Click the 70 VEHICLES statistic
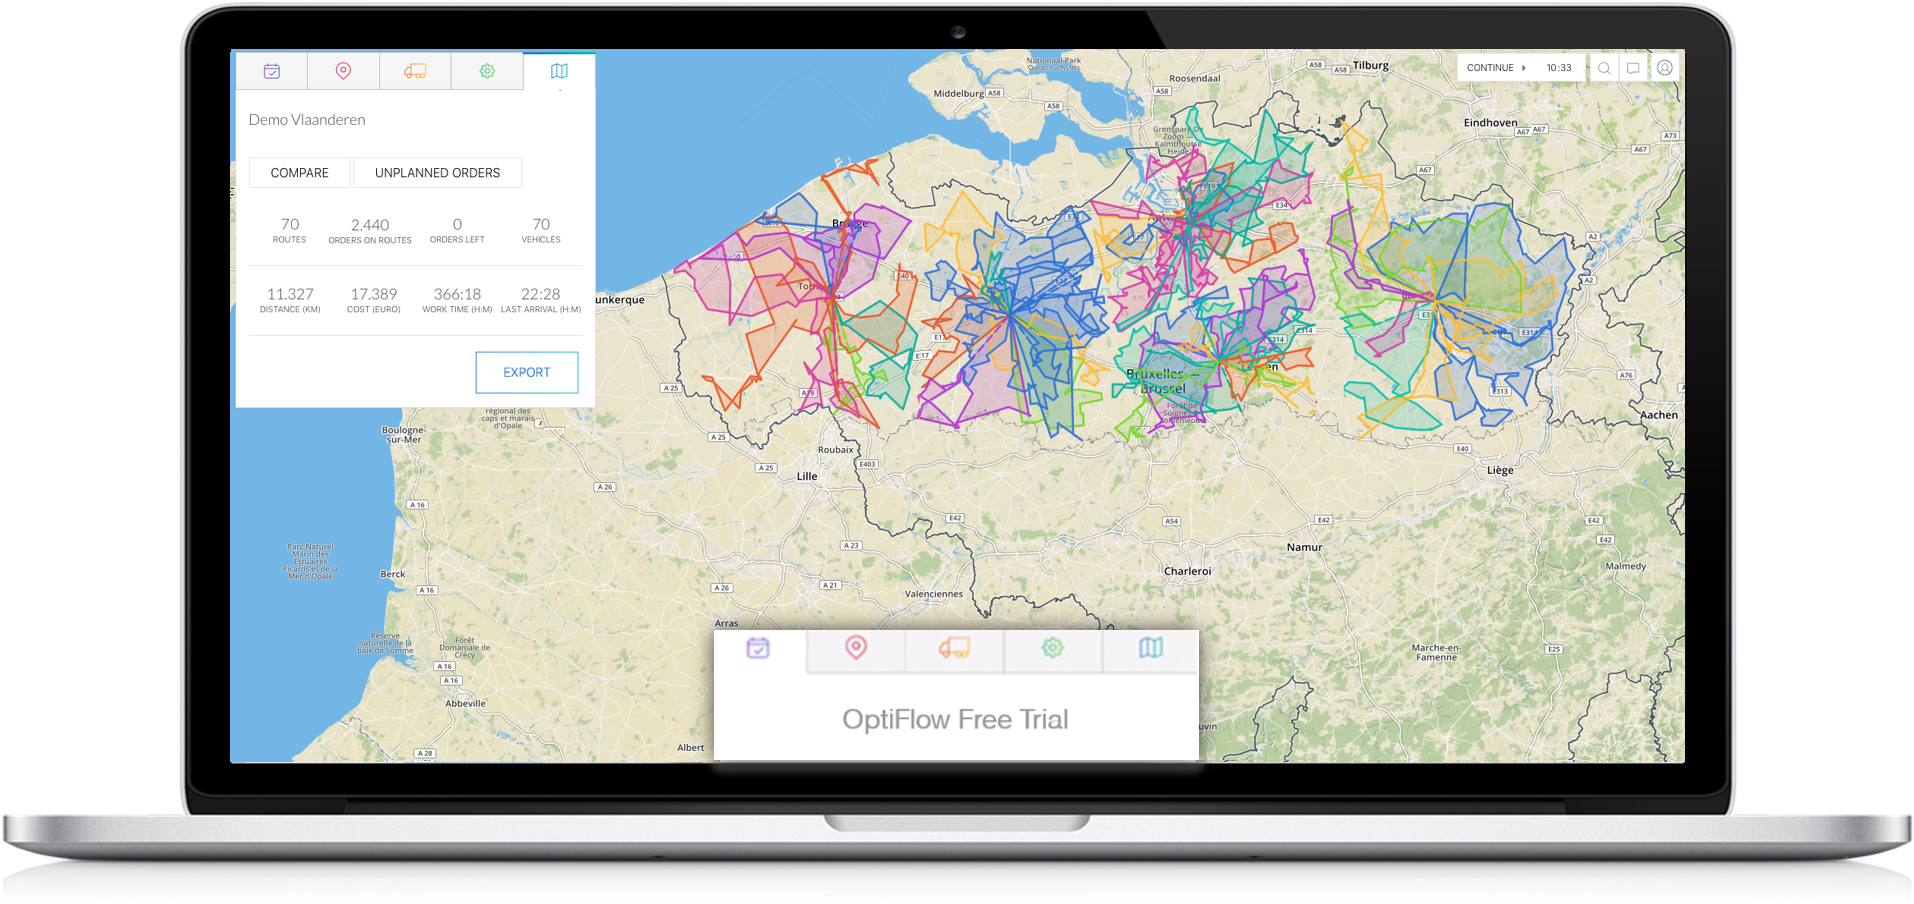This screenshot has height=904, width=1914. pos(541,230)
